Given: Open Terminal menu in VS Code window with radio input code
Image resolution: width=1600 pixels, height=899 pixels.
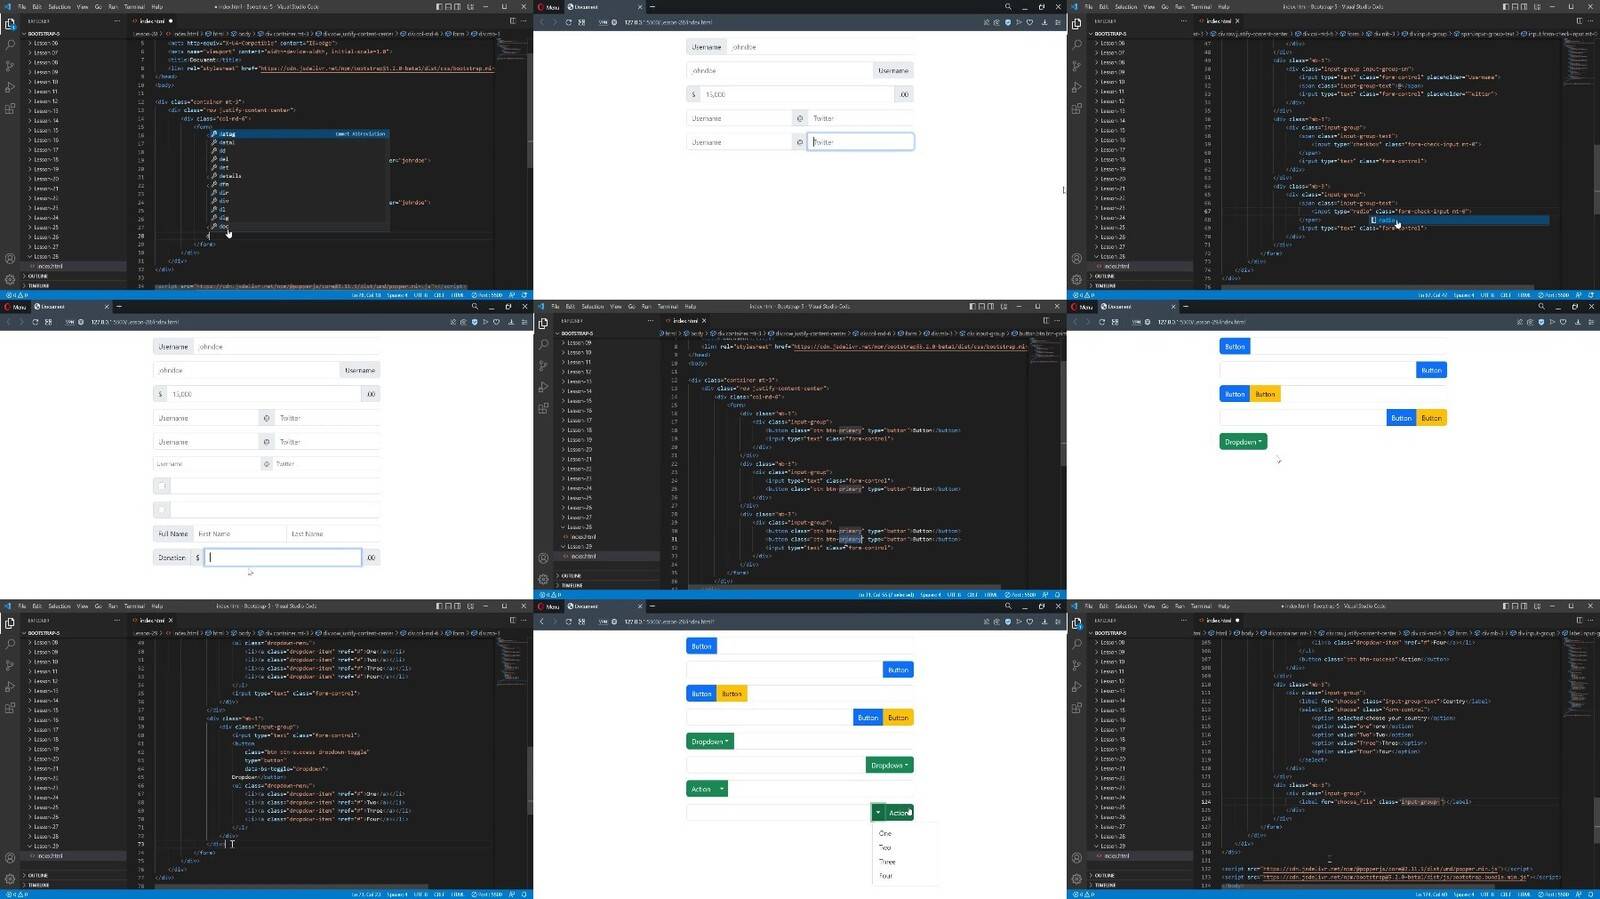Looking at the screenshot, I should coord(1201,6).
